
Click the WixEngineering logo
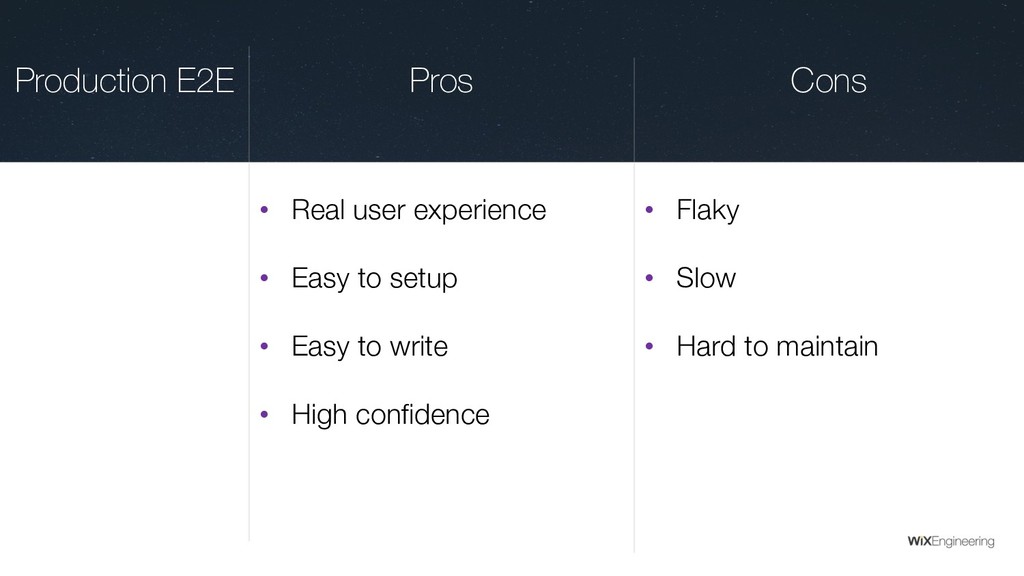pos(950,541)
